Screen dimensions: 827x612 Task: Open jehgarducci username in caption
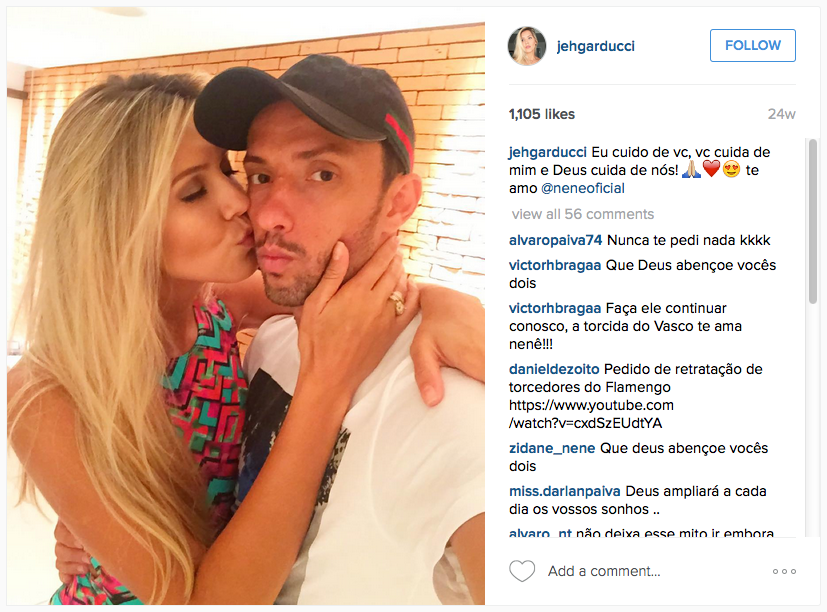tap(547, 152)
